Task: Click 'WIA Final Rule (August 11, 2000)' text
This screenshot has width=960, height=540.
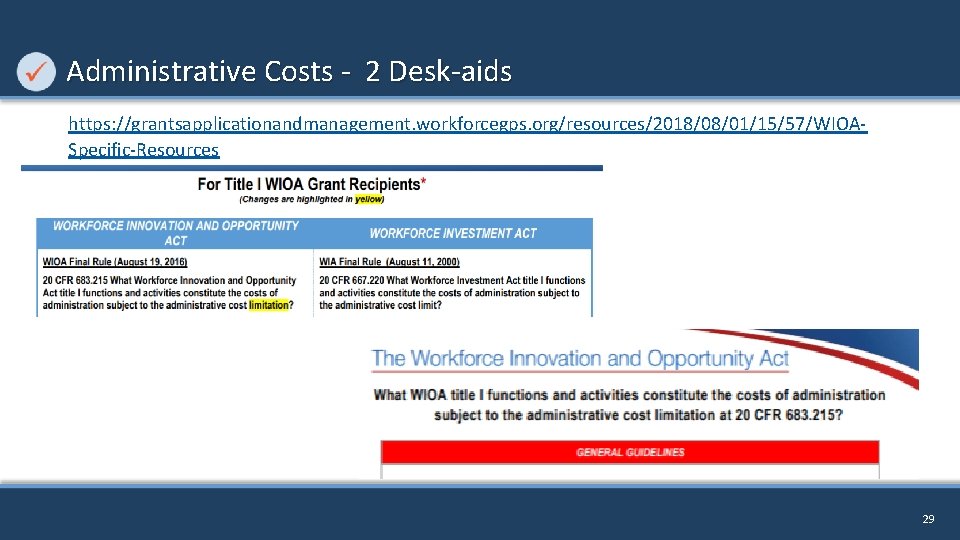Action: (389, 261)
